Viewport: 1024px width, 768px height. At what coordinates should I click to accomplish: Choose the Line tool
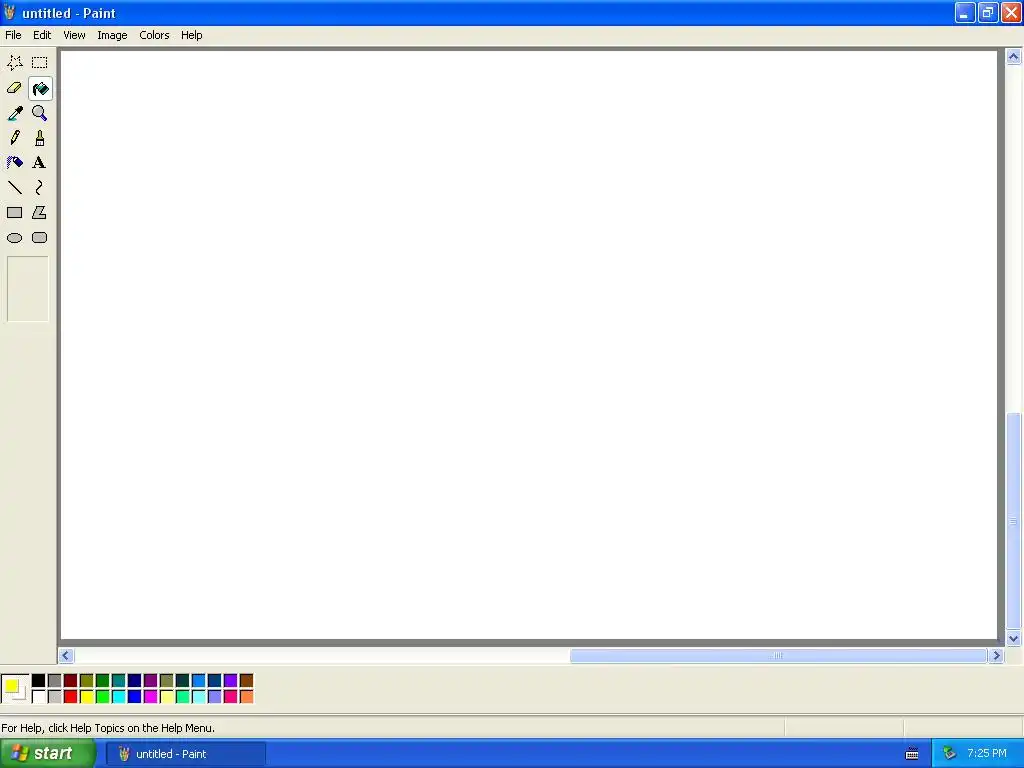click(x=14, y=188)
